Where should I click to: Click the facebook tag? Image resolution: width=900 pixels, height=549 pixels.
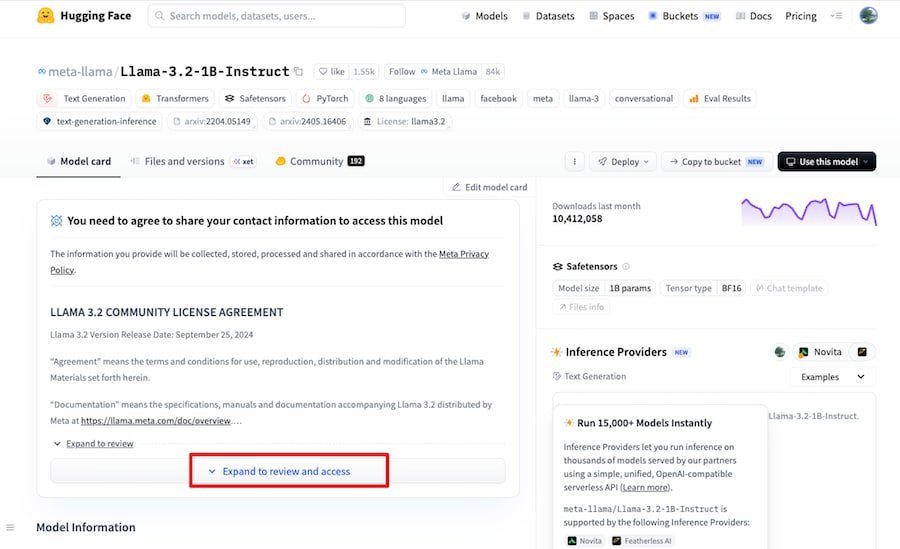coord(498,98)
